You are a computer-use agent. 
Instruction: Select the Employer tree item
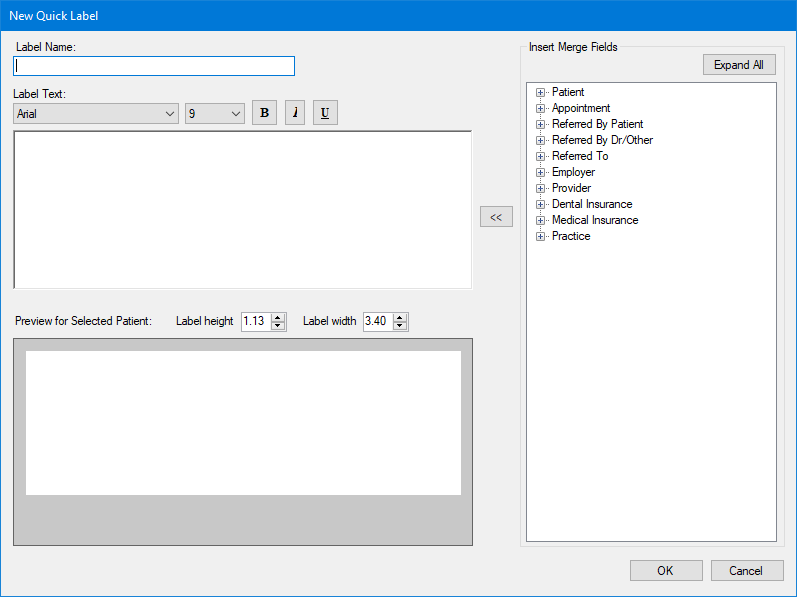point(573,172)
